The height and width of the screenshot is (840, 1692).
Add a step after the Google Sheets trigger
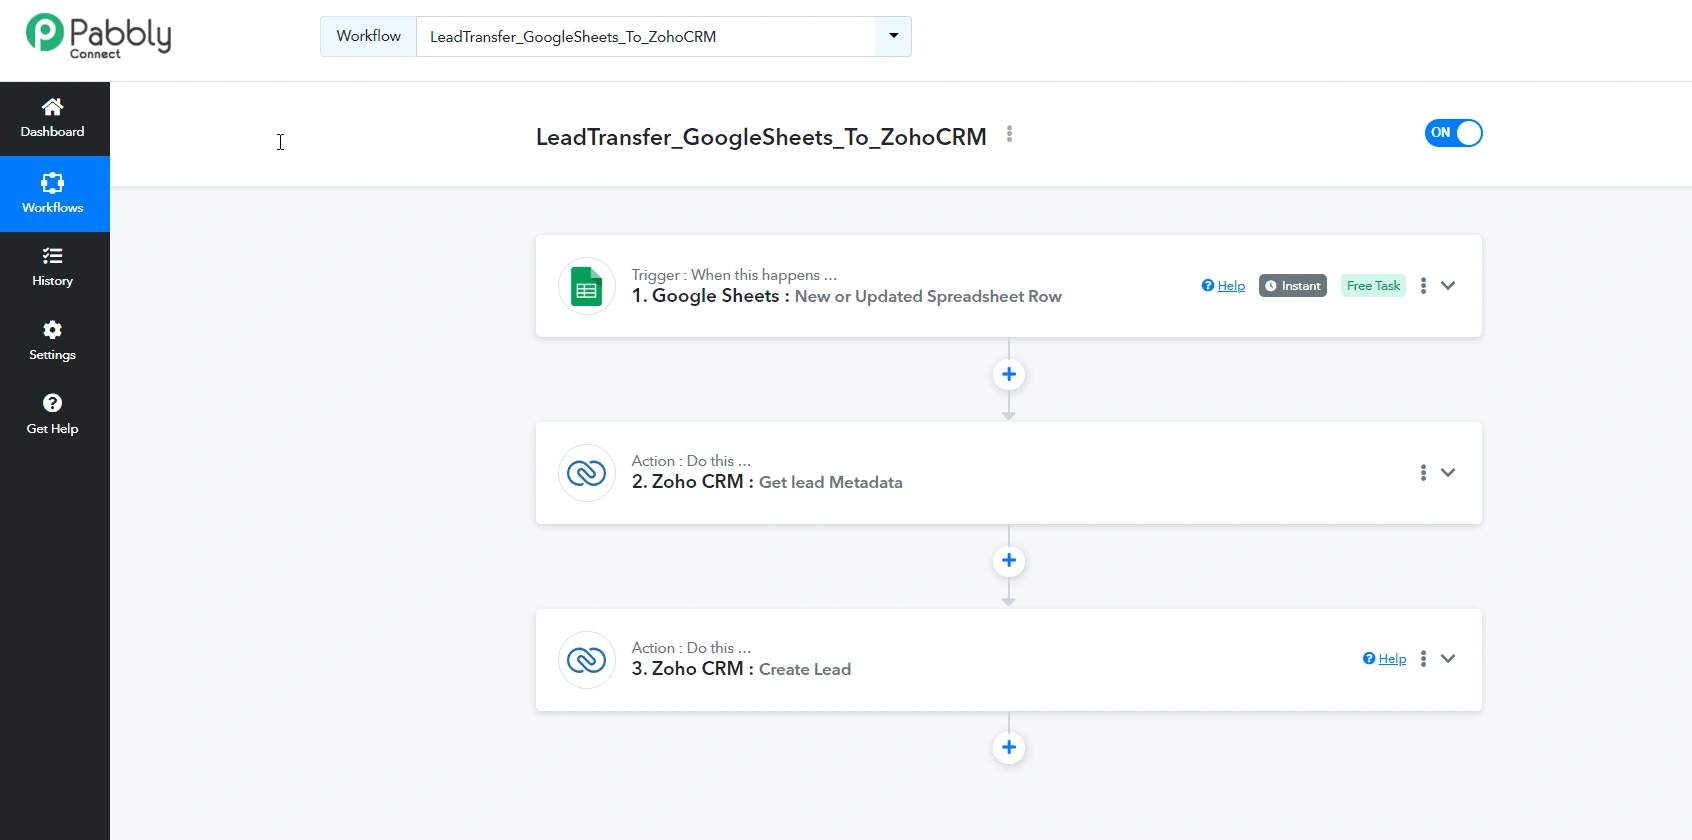[1009, 374]
